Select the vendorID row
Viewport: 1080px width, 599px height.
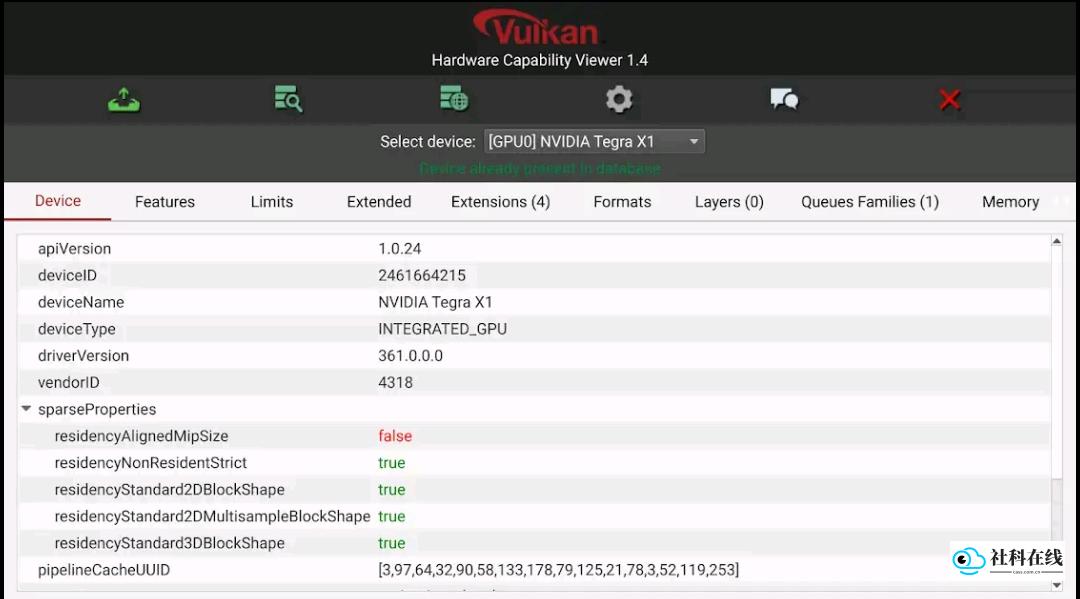pos(534,383)
